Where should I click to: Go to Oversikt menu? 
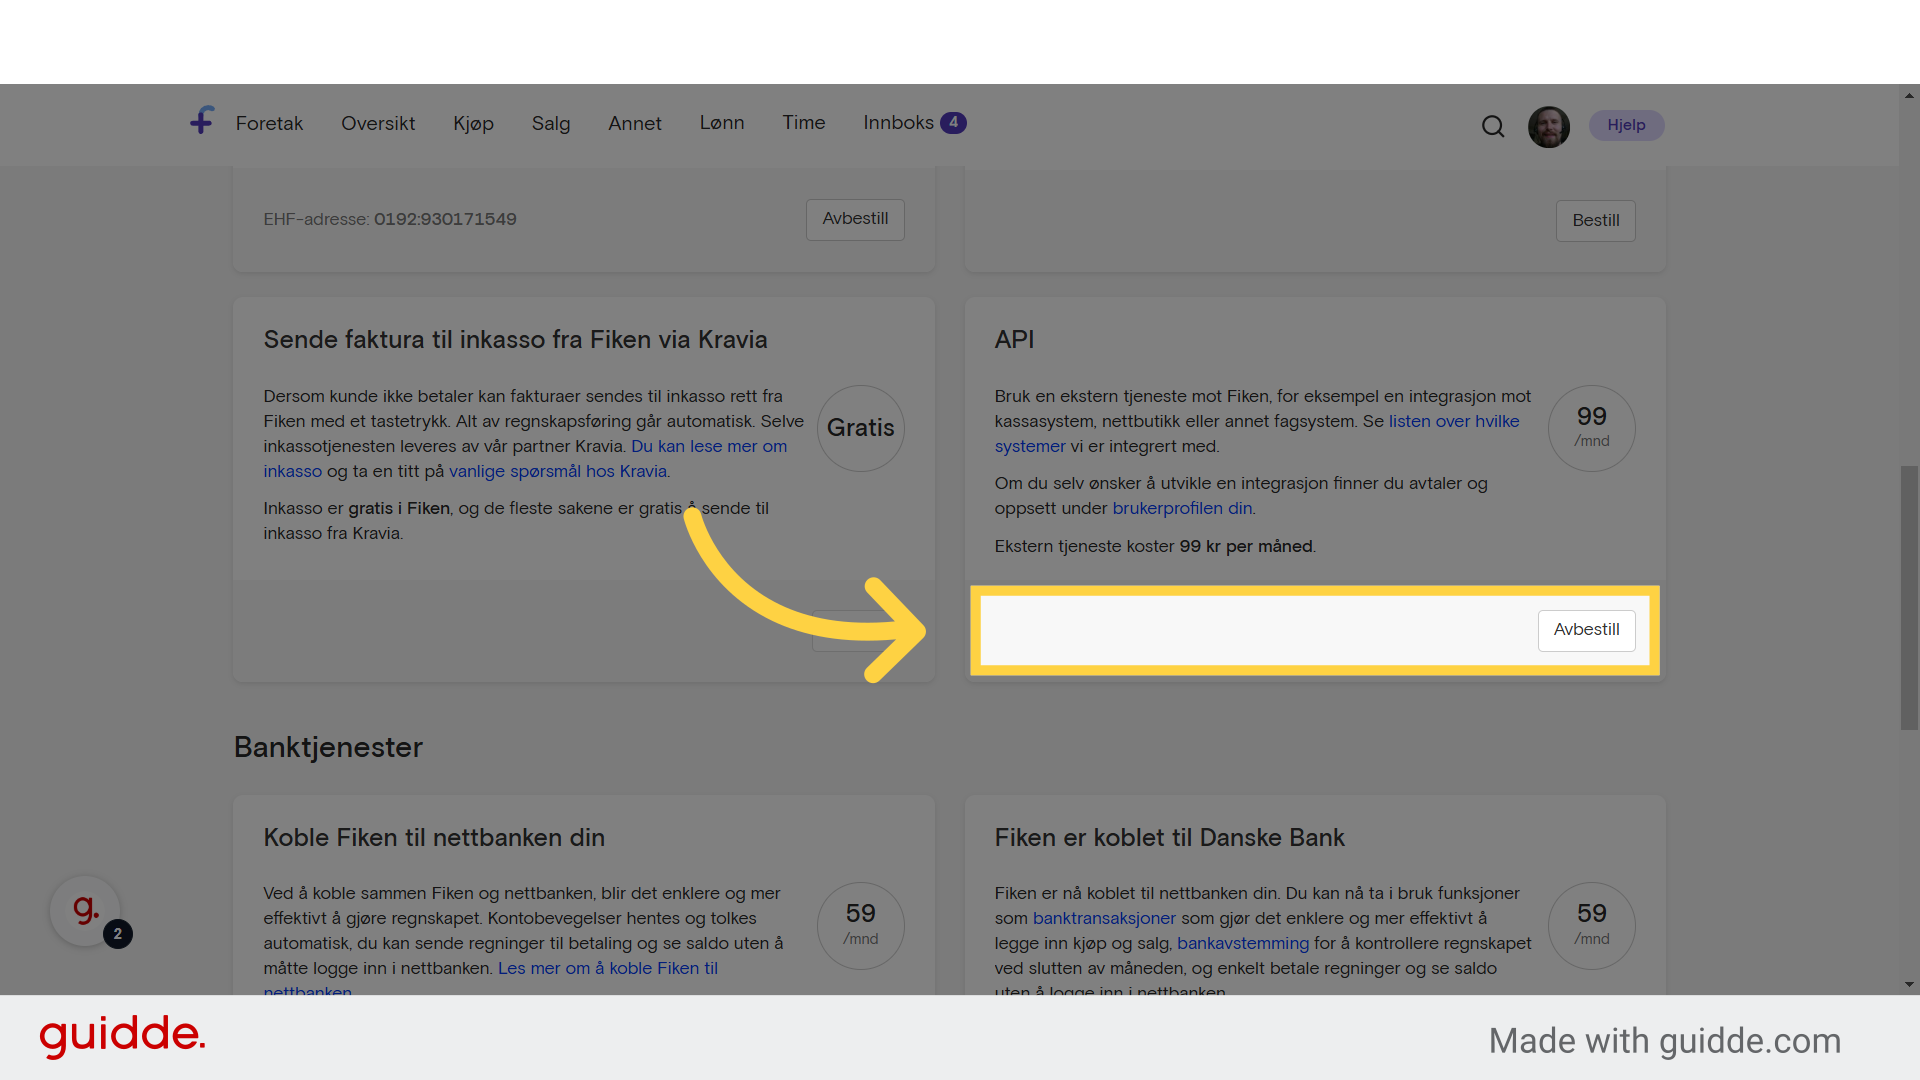pos(378,123)
